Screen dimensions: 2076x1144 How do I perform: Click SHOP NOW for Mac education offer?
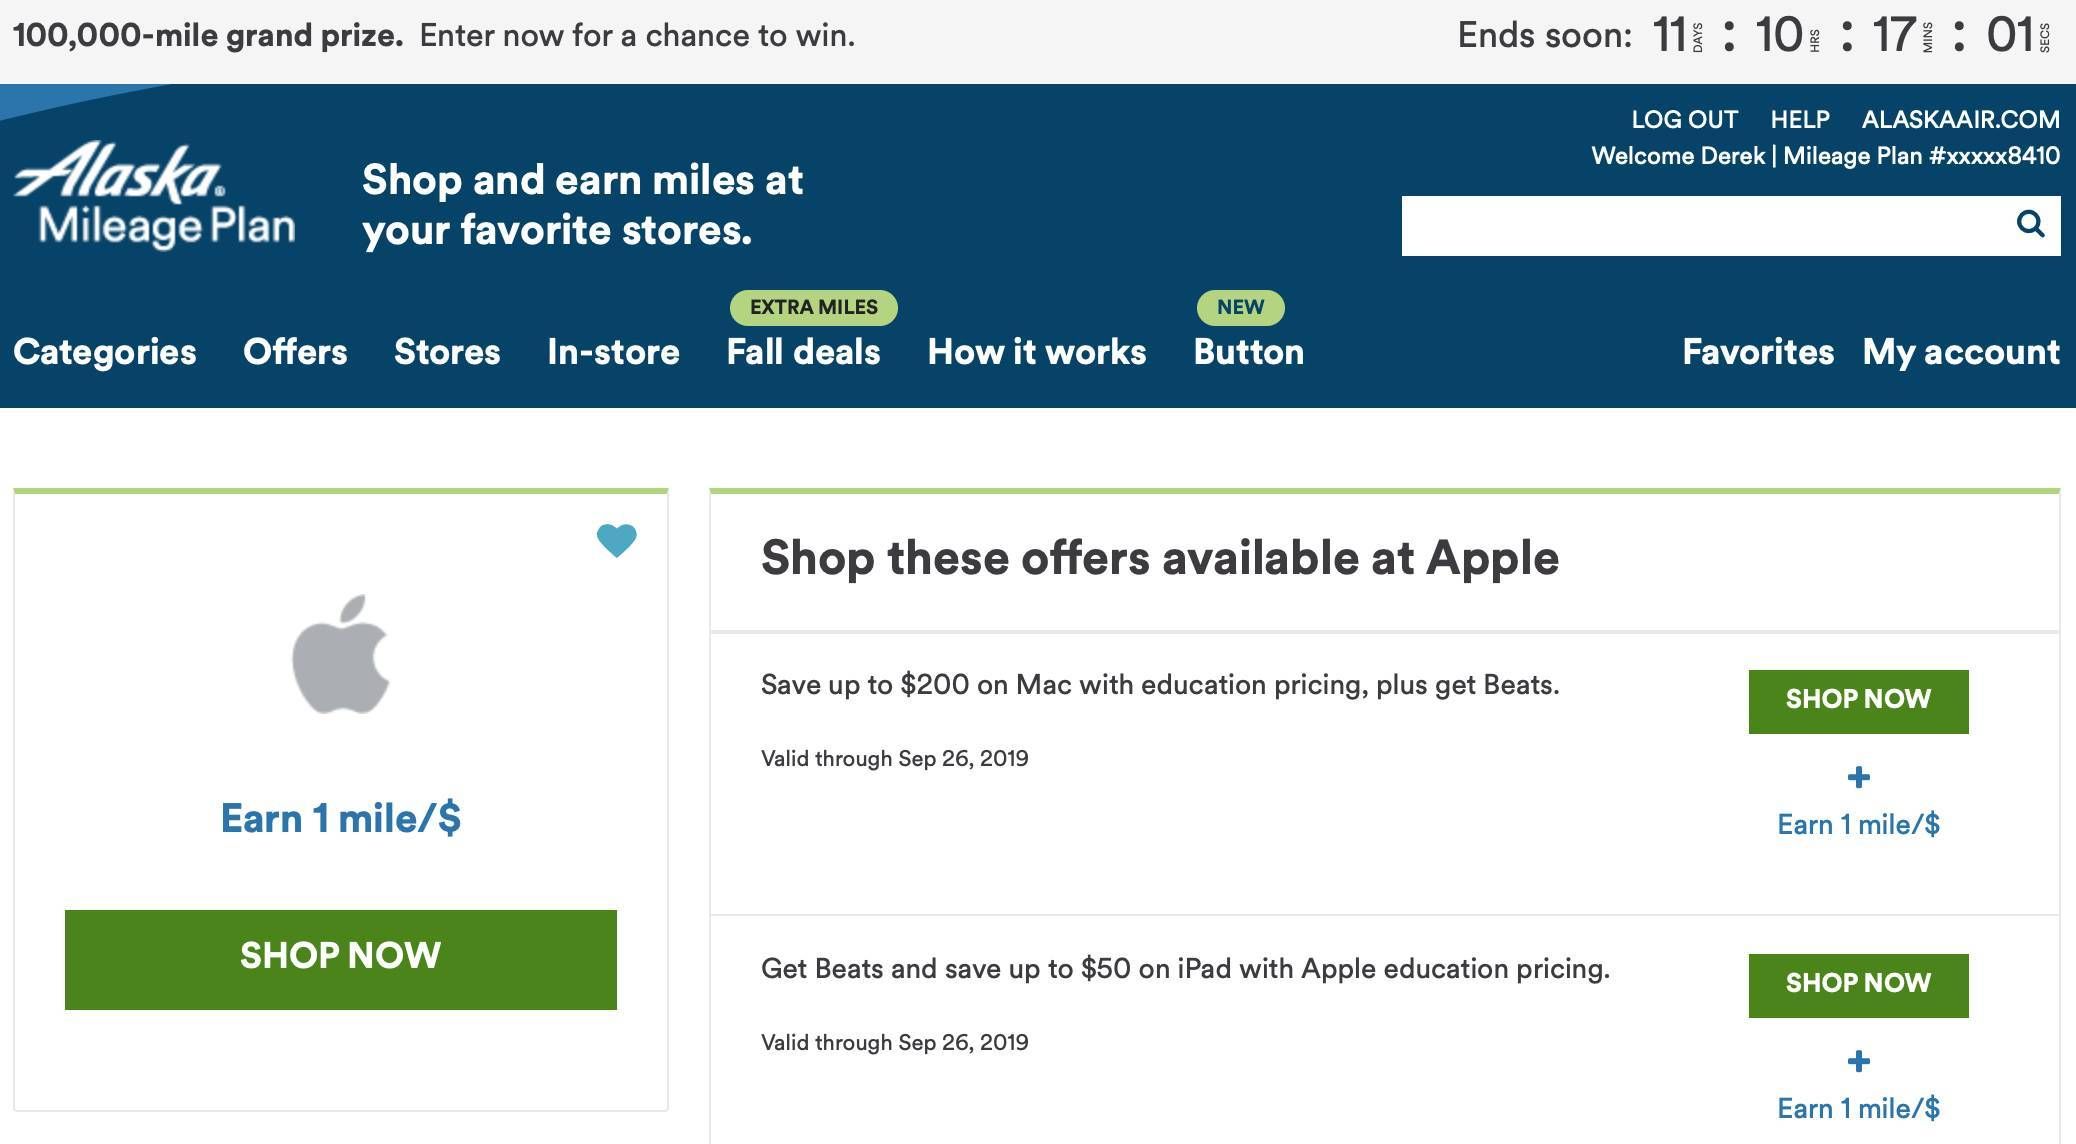coord(1858,701)
